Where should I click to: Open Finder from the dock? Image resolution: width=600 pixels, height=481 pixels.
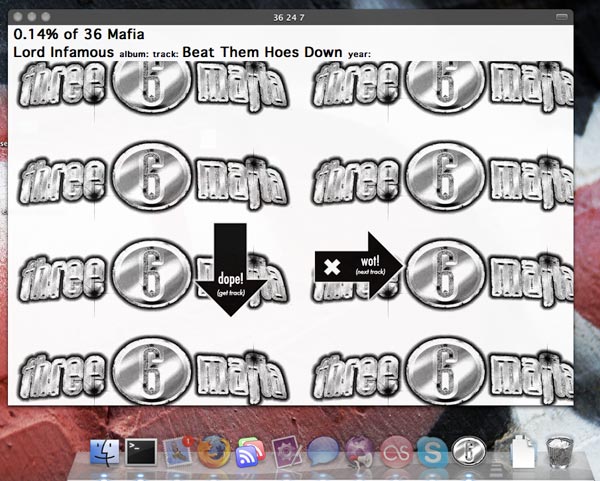104,452
